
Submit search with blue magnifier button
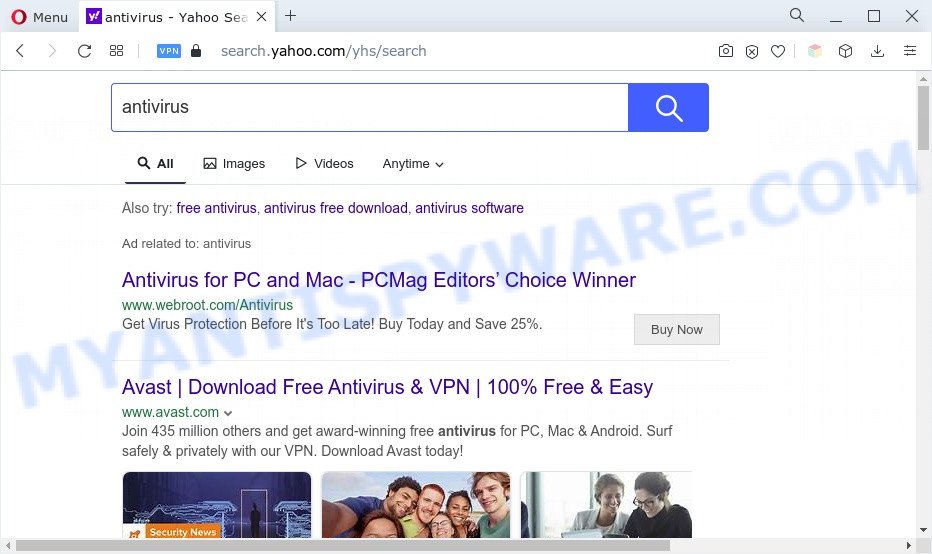[x=668, y=107]
